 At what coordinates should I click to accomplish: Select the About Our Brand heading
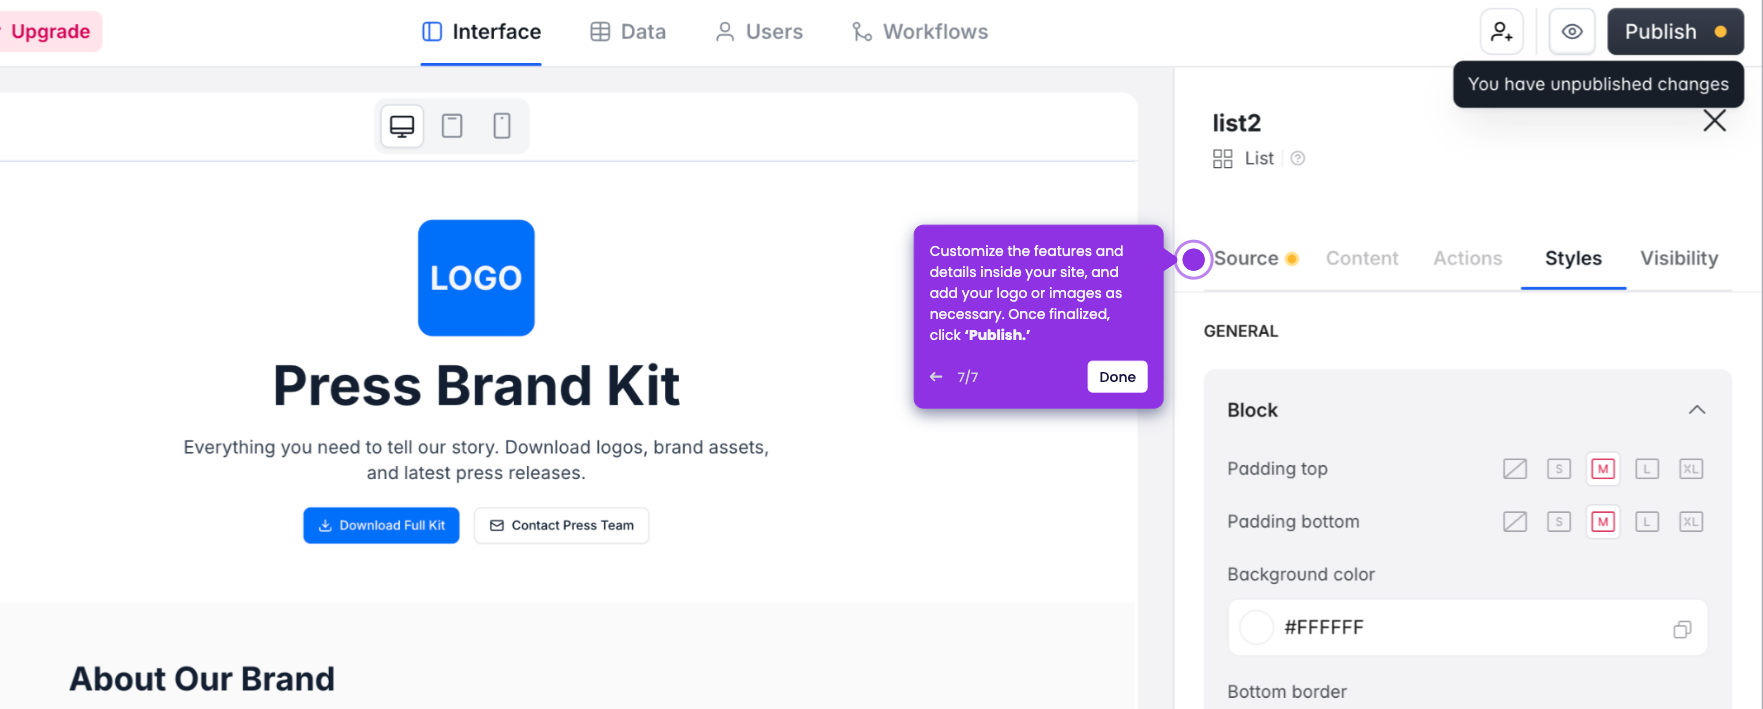(202, 679)
